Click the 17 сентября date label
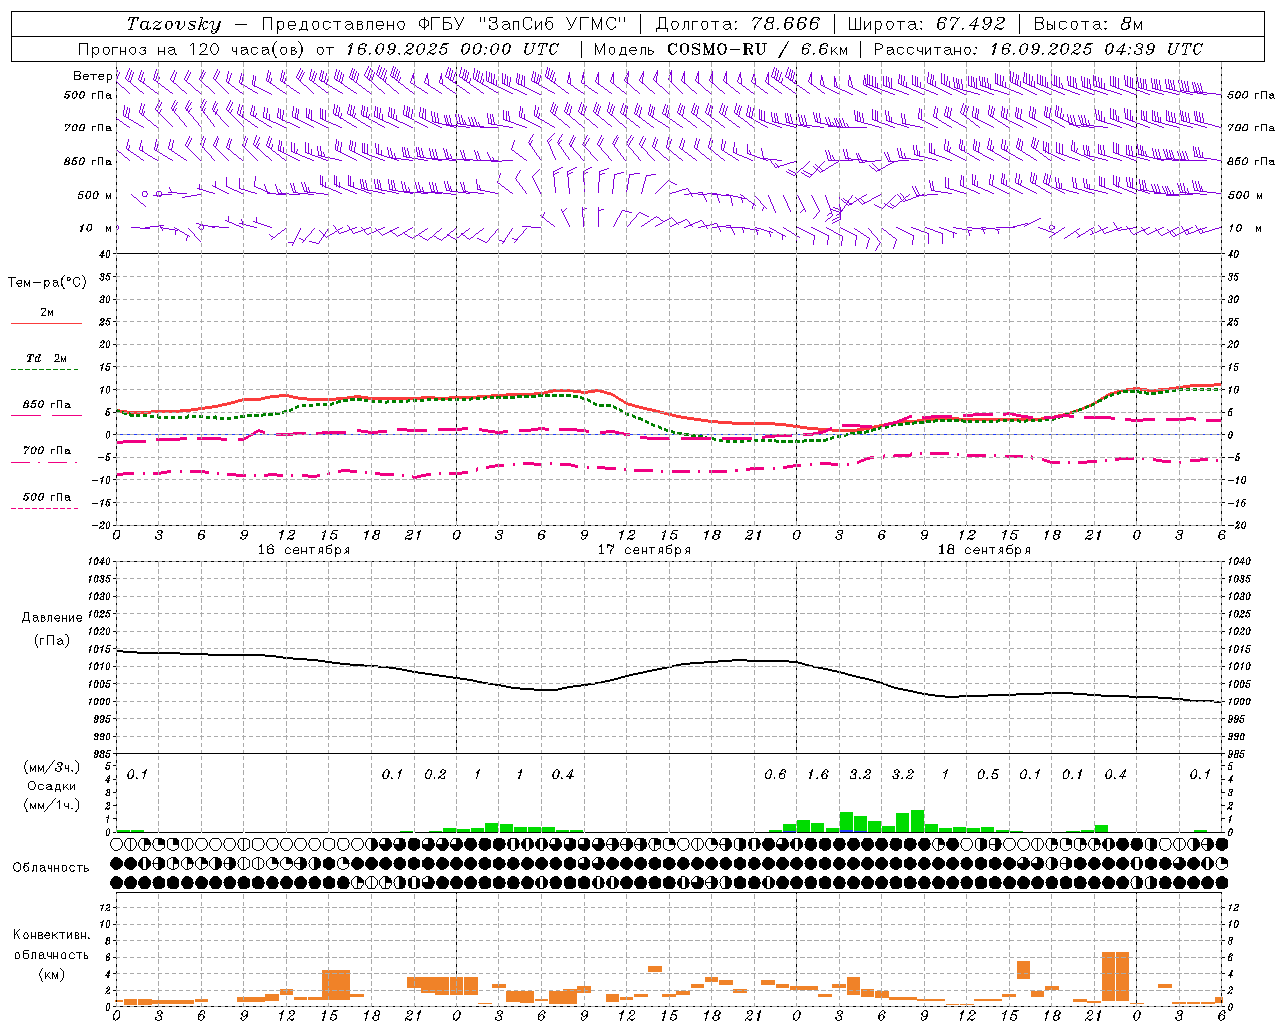Image resolution: width=1280 pixels, height=1024 pixels. [x=644, y=550]
